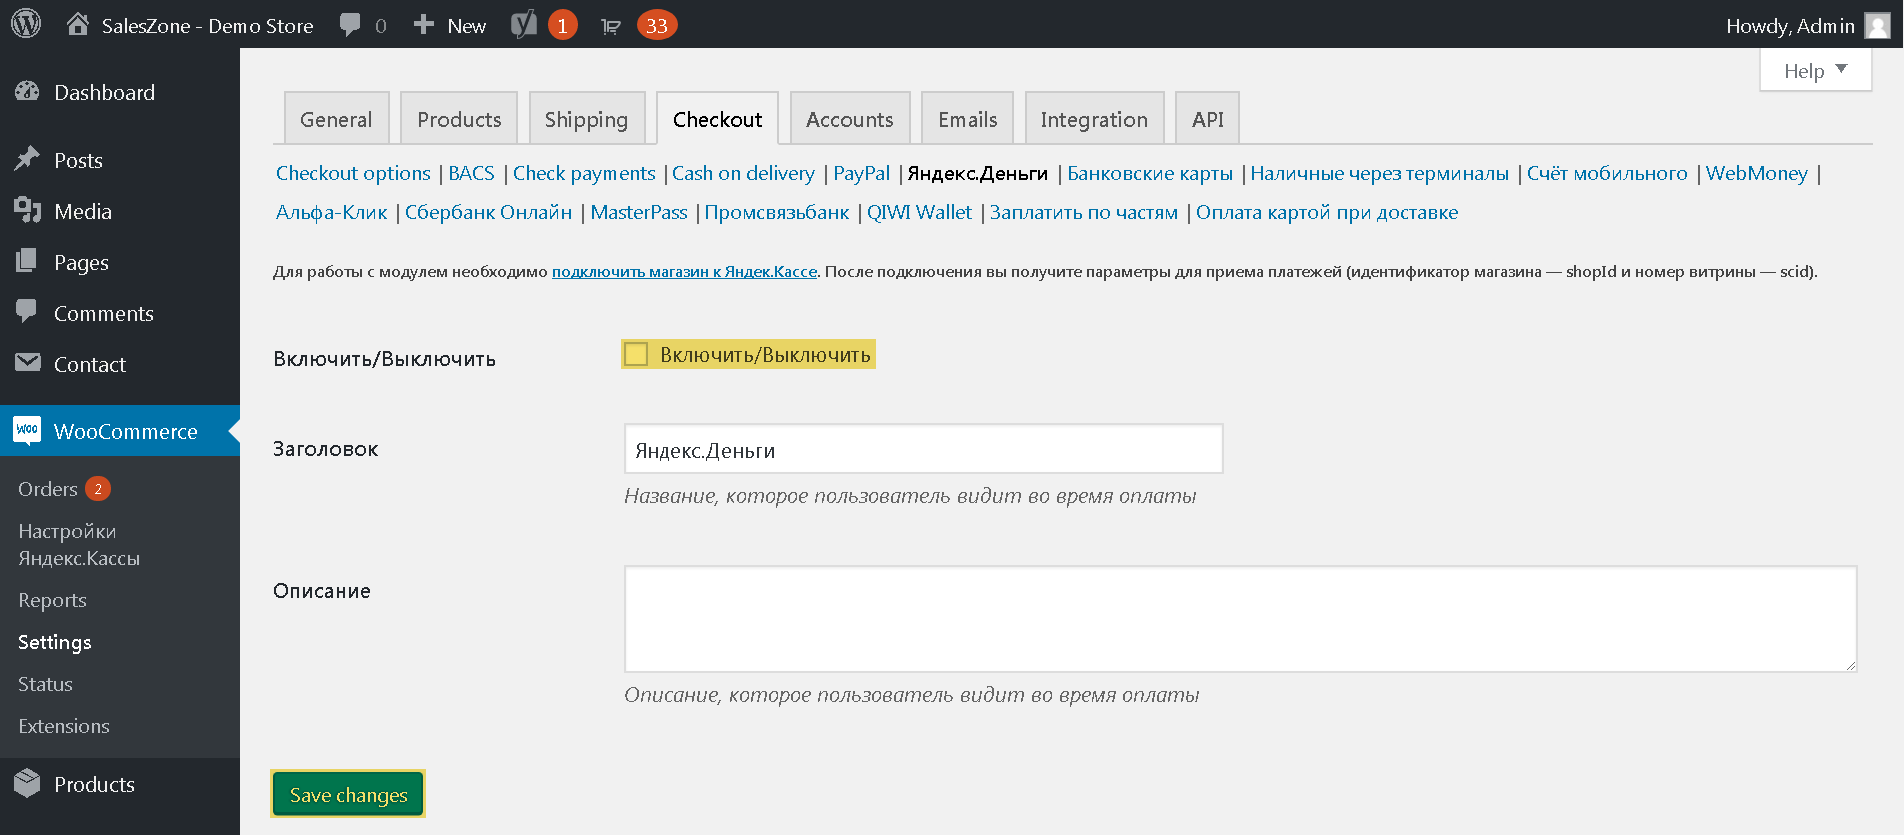Click the Dashboard gauge icon
1904x835 pixels.
click(x=28, y=92)
